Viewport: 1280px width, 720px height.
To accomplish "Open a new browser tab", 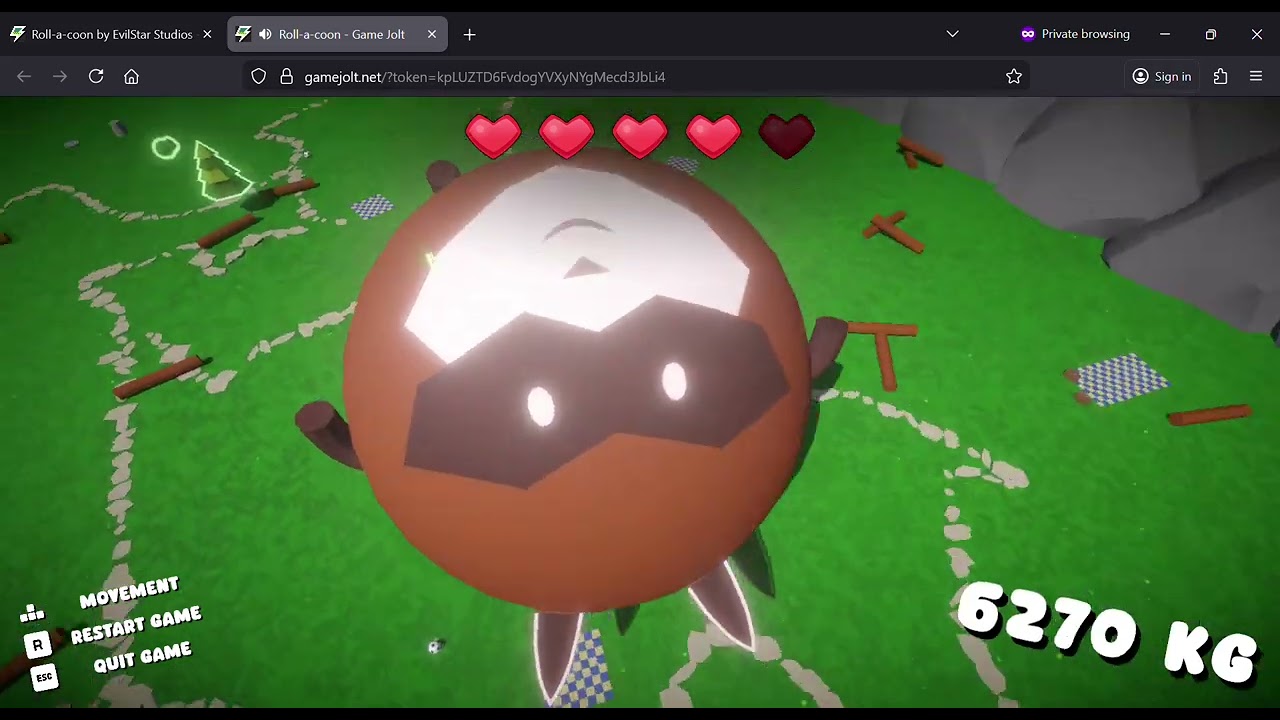I will [469, 34].
